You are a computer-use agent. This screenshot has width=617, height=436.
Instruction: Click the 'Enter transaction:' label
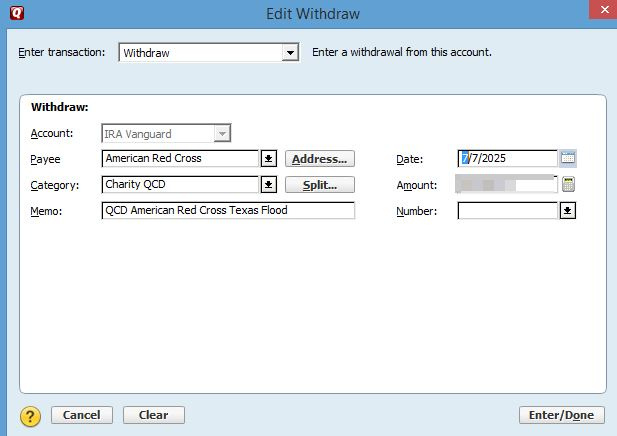[62, 52]
